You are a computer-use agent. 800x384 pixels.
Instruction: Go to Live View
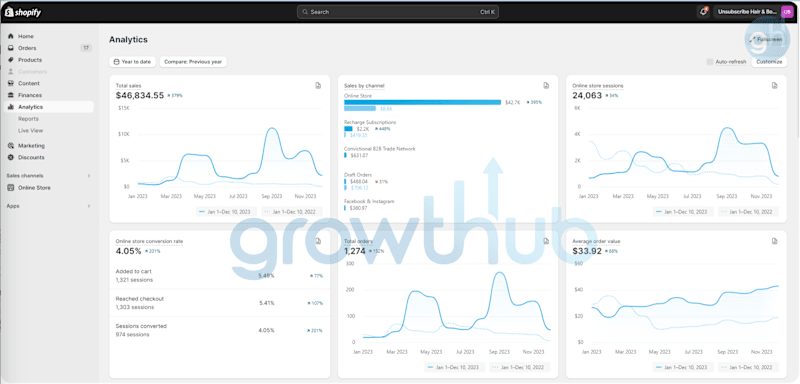(x=30, y=131)
